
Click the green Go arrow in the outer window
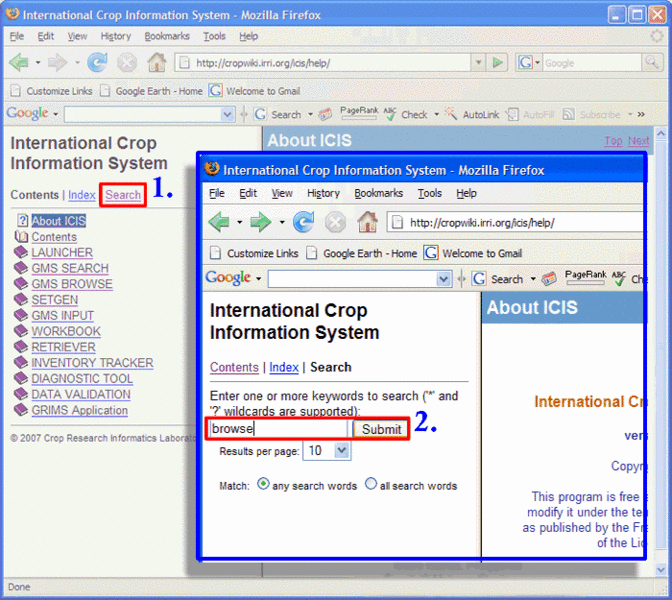[x=497, y=63]
